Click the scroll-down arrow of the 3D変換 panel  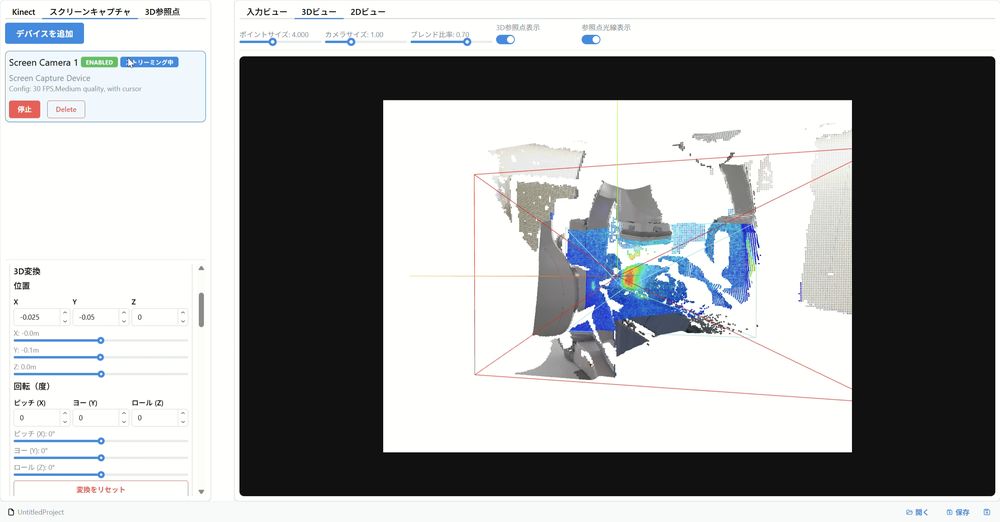tap(201, 491)
